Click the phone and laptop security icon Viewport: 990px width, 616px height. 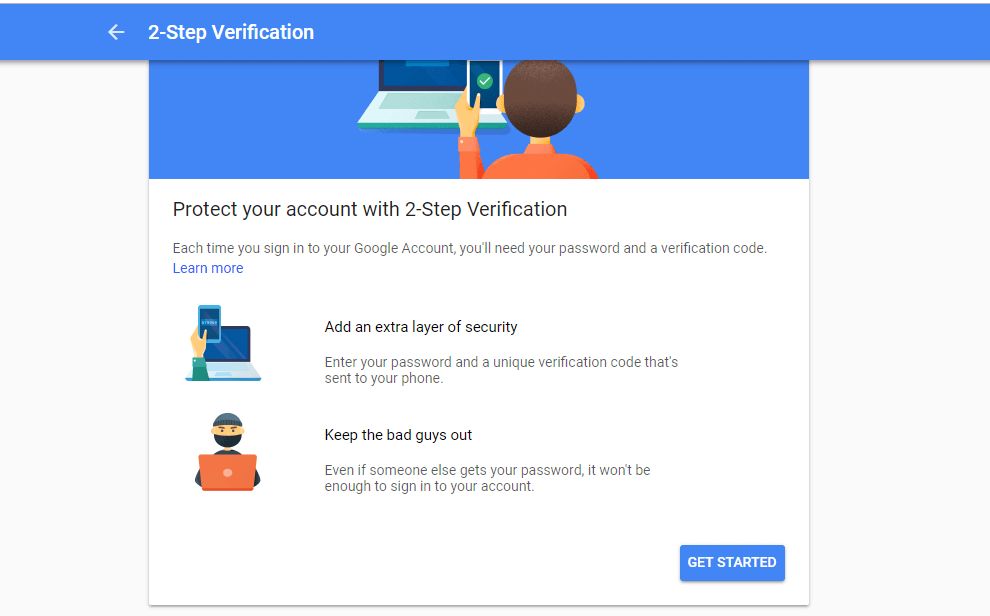point(223,343)
